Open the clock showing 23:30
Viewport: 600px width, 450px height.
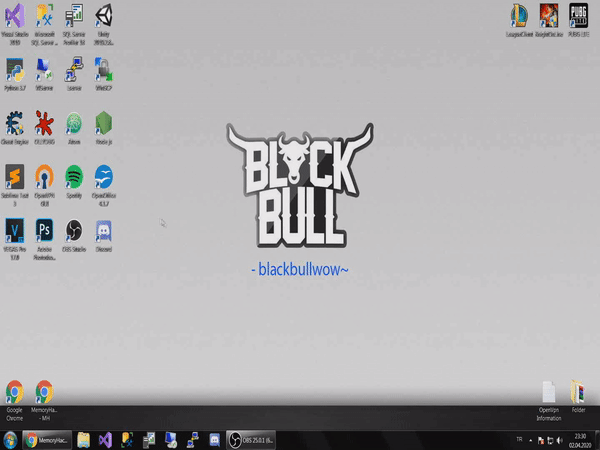pos(580,440)
